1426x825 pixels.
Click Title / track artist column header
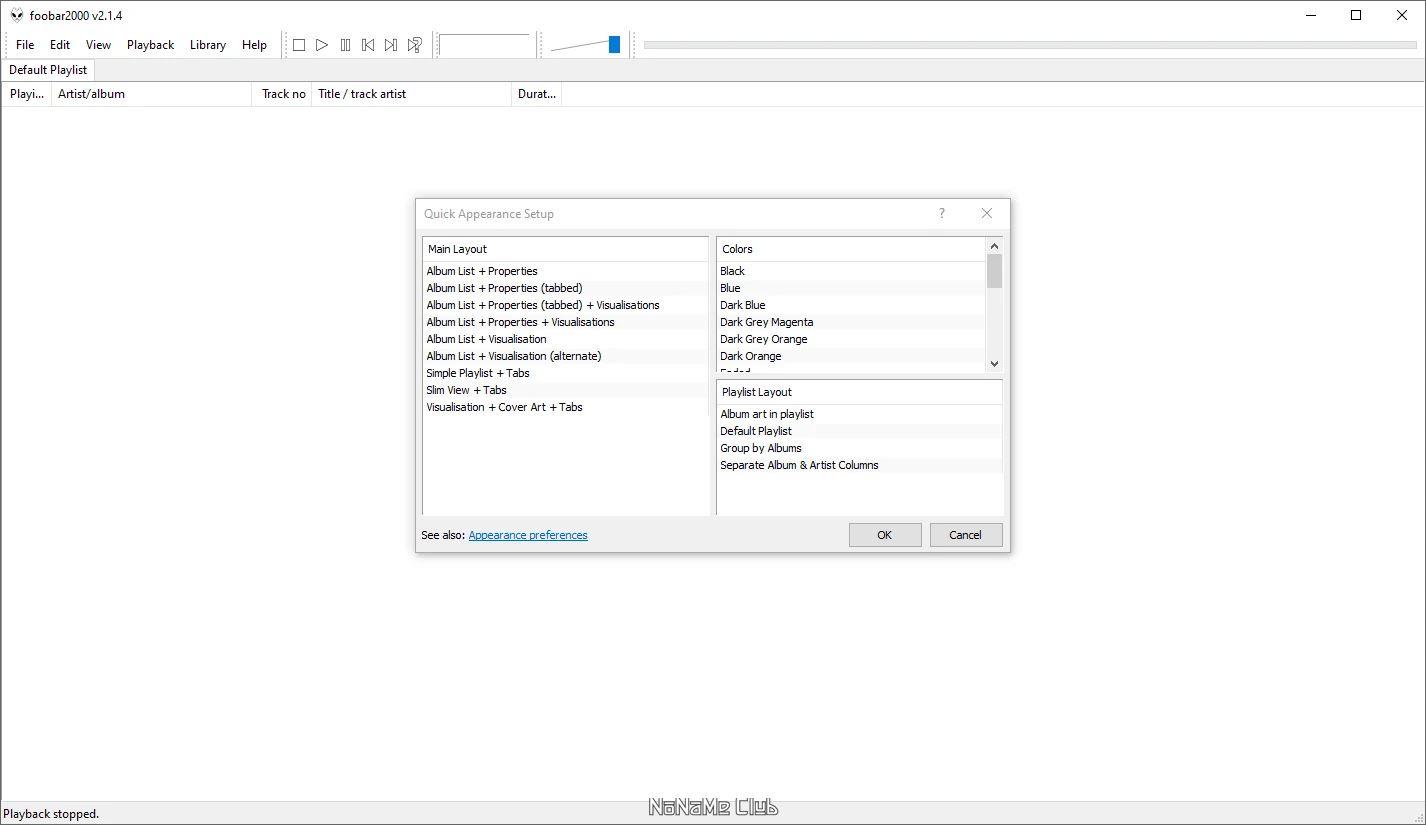pyautogui.click(x=412, y=94)
